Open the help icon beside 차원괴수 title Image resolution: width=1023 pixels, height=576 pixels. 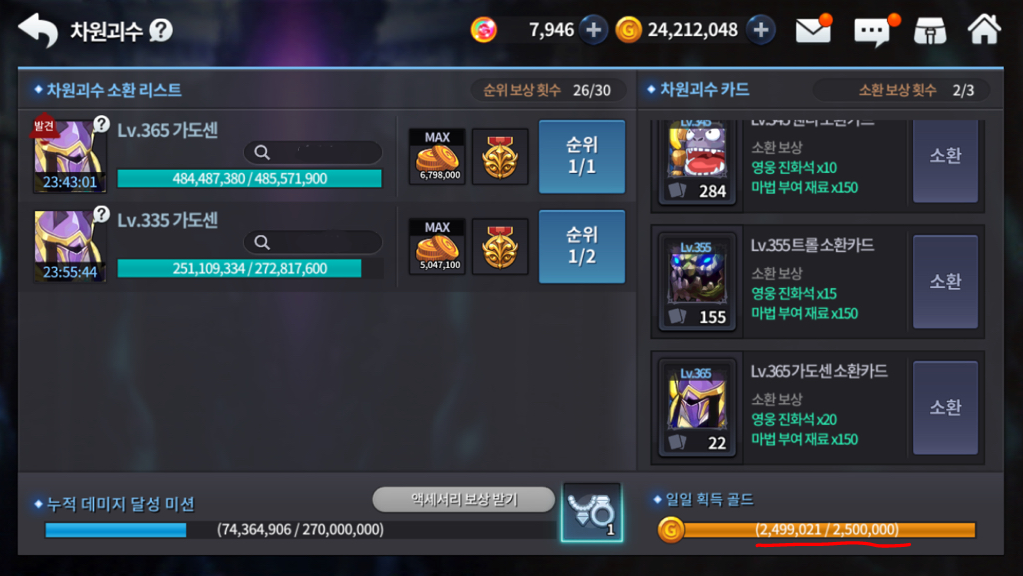(x=160, y=30)
